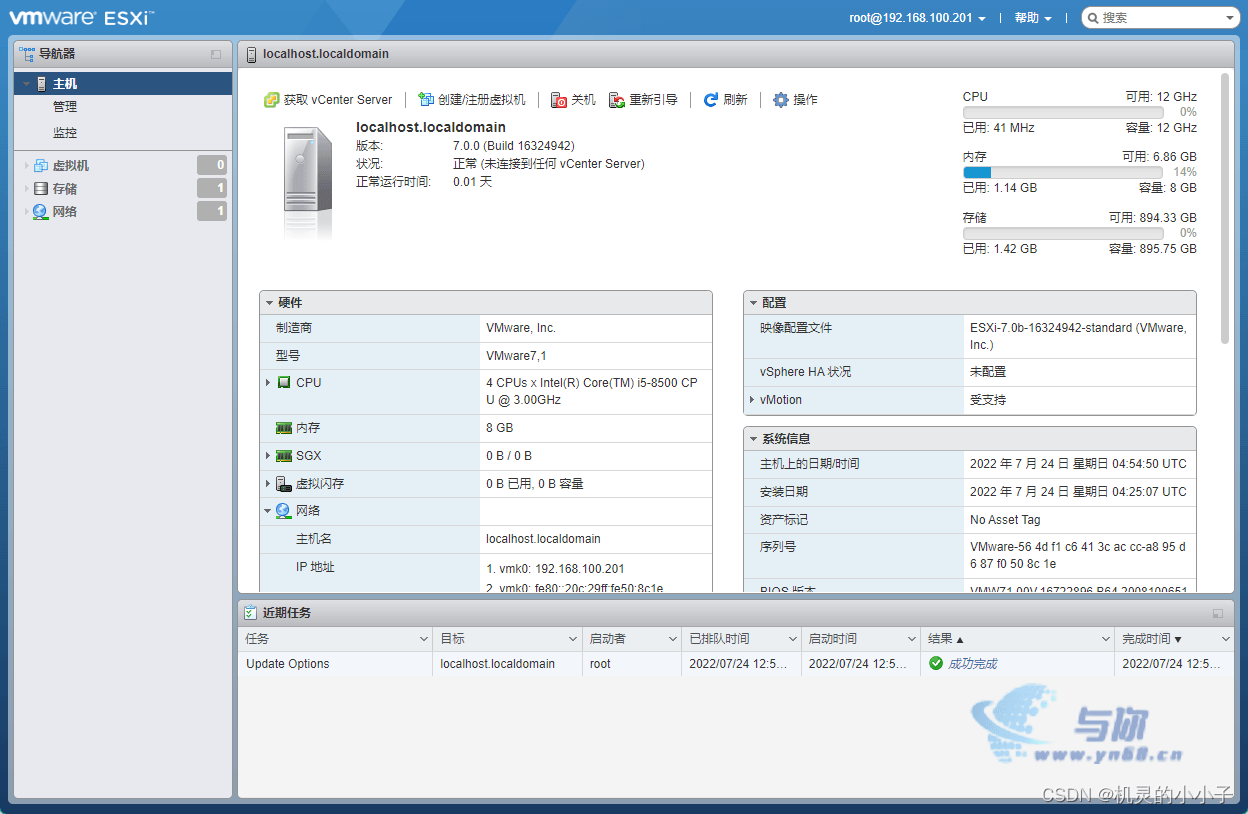Click the 网络 globe icon in navigator

[x=41, y=212]
